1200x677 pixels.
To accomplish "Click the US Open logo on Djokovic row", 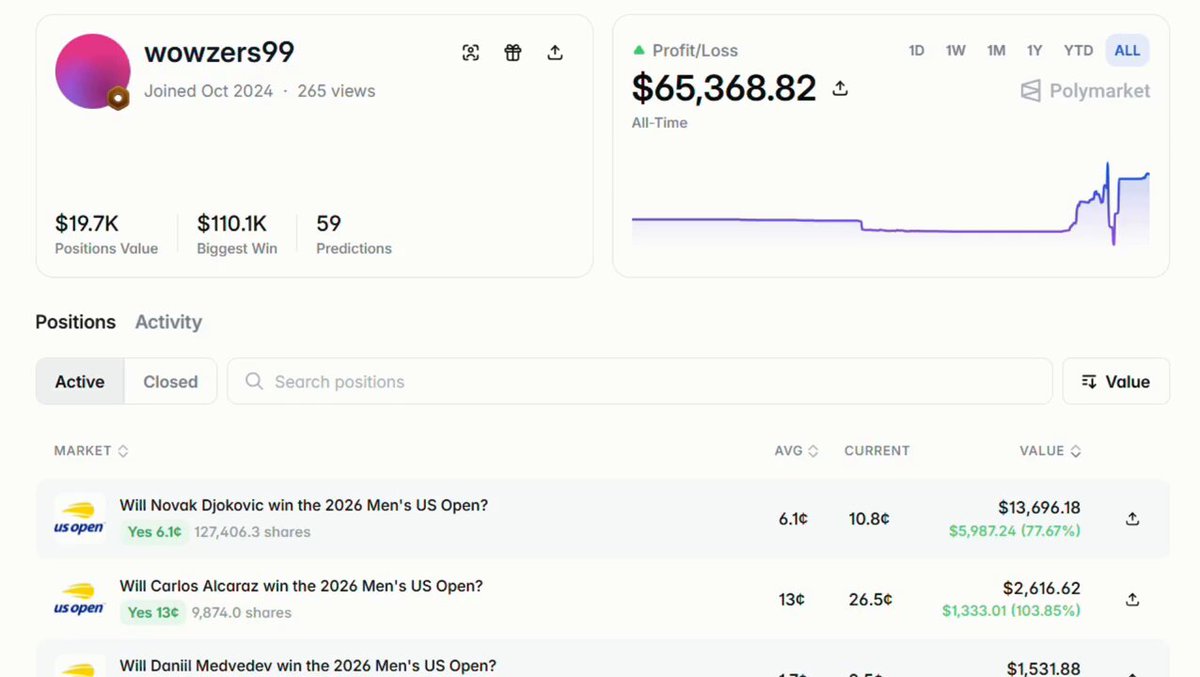I will point(80,518).
